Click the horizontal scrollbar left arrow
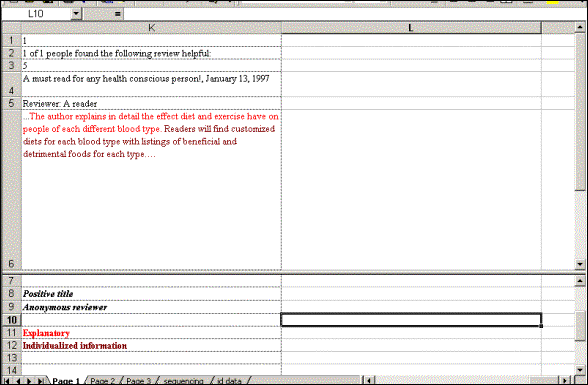The height and width of the screenshot is (385, 588). (x=369, y=381)
